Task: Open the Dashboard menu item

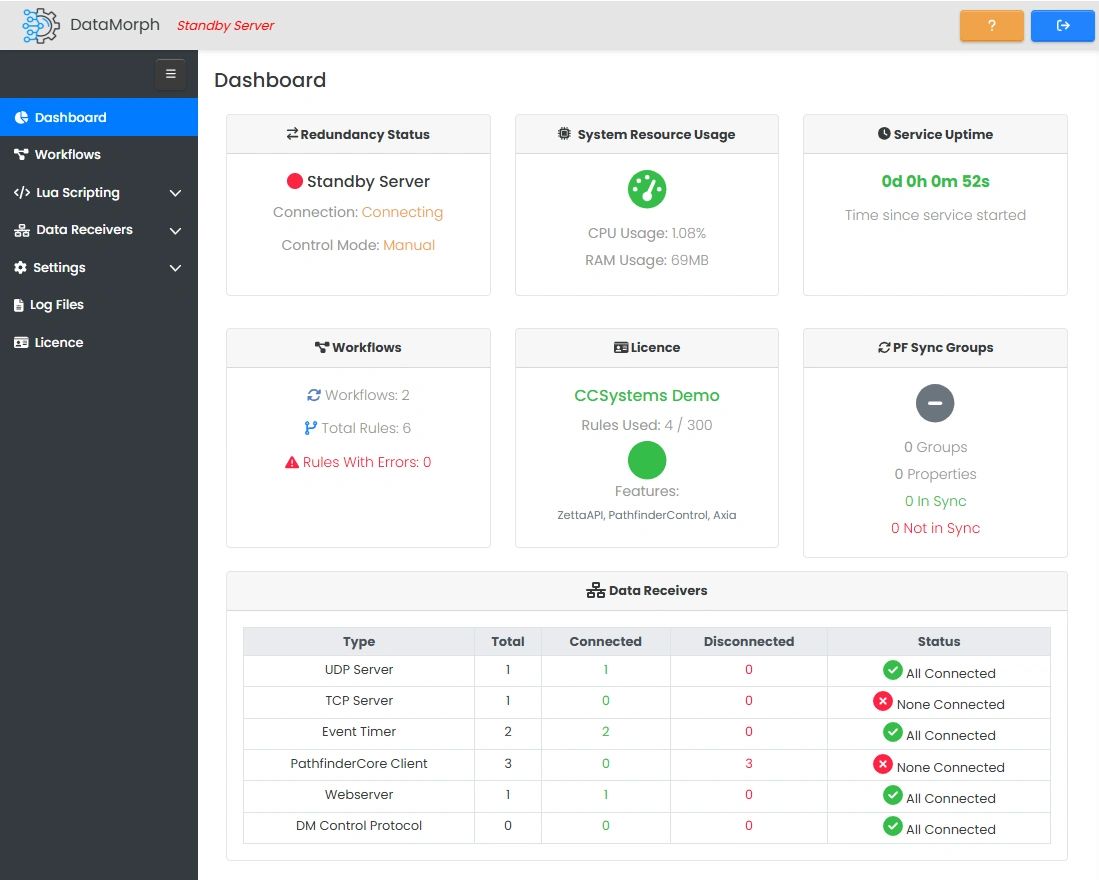Action: 70,117
